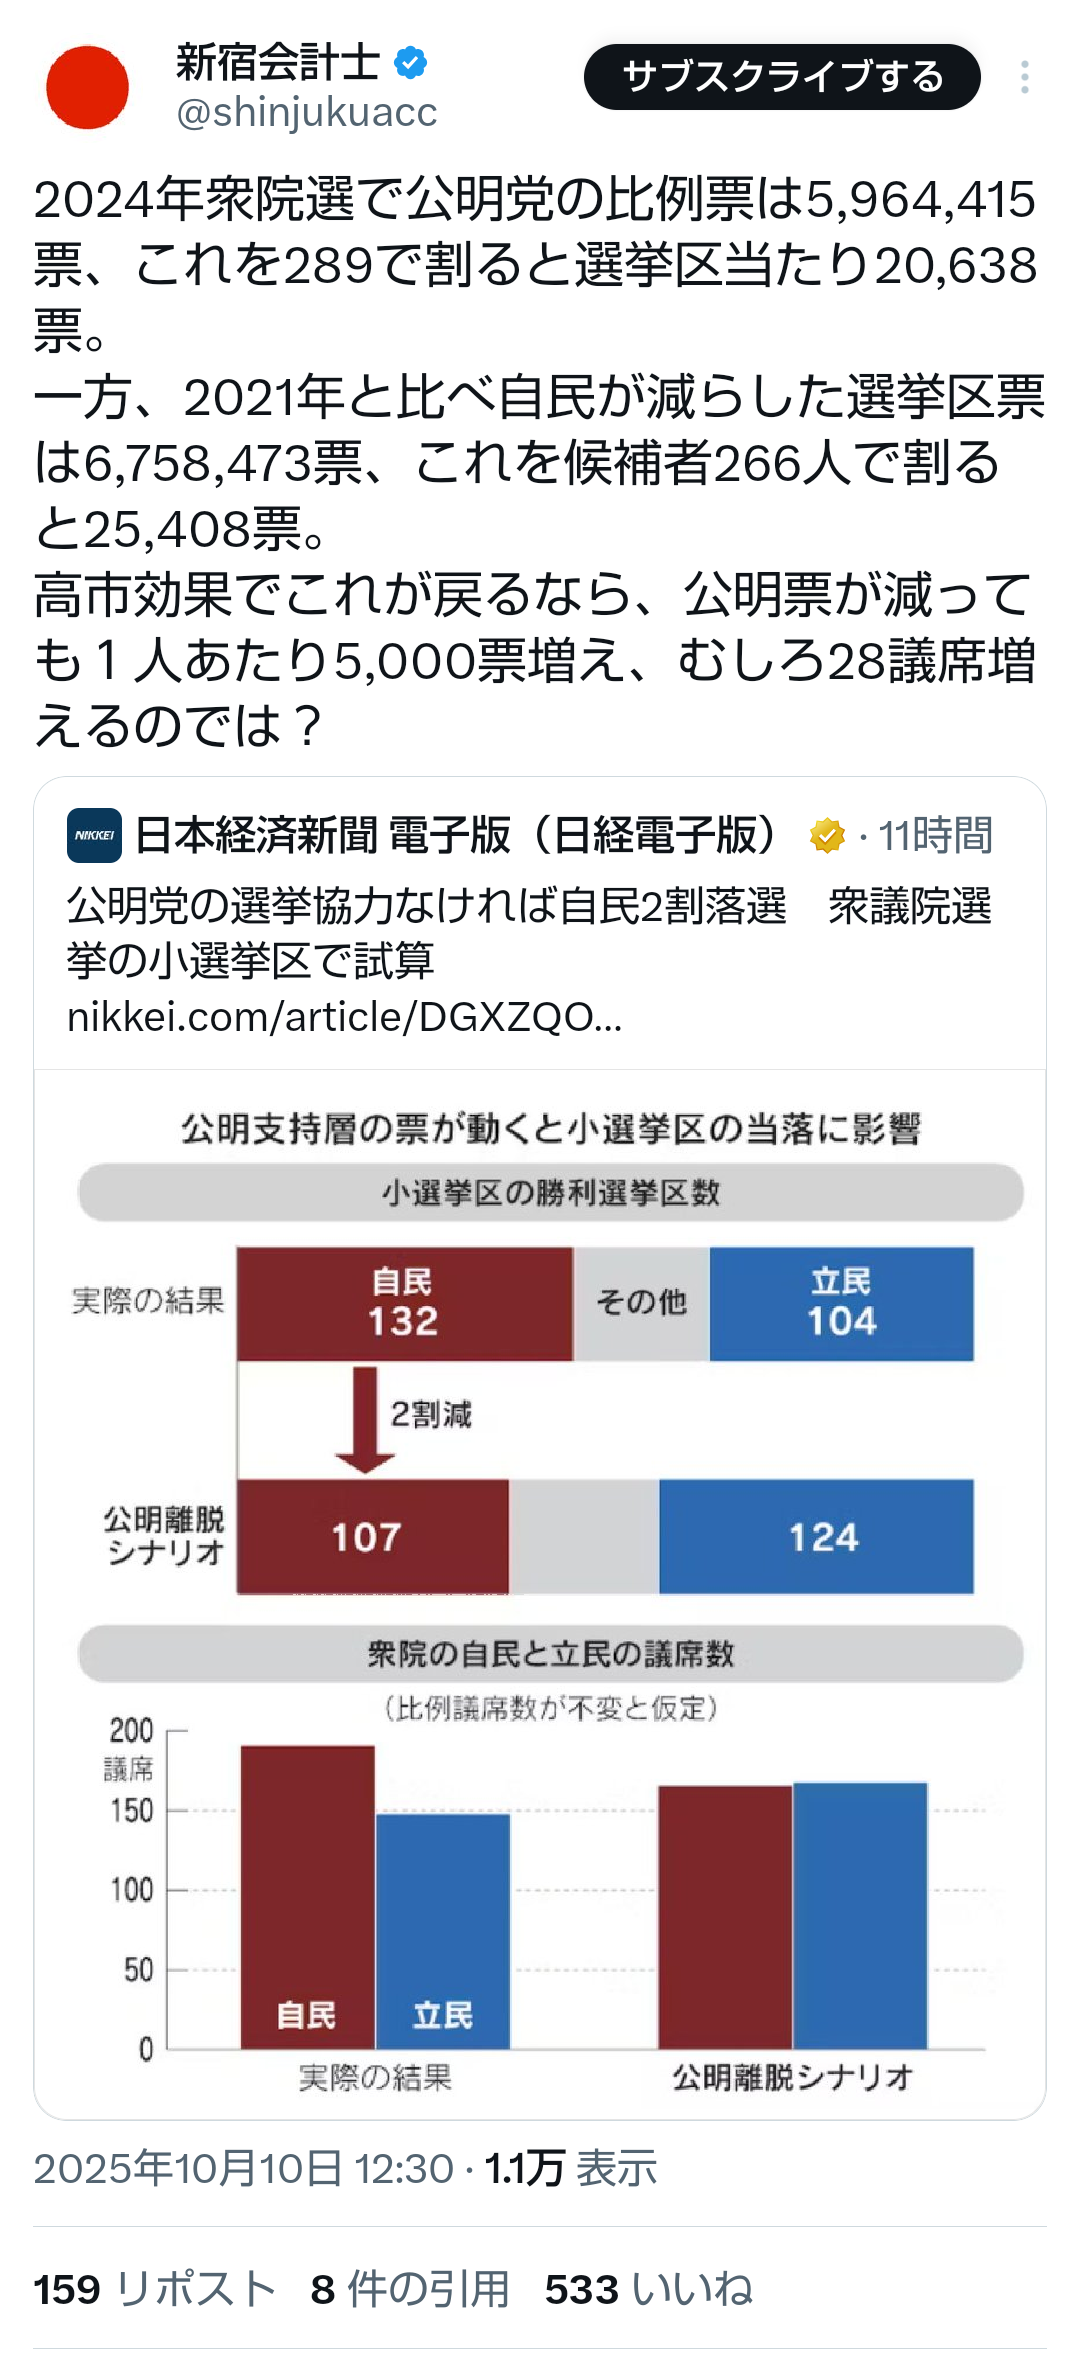This screenshot has width=1080, height=2369.
Task: Open the nikkei.com/article link
Action: coord(344,1017)
